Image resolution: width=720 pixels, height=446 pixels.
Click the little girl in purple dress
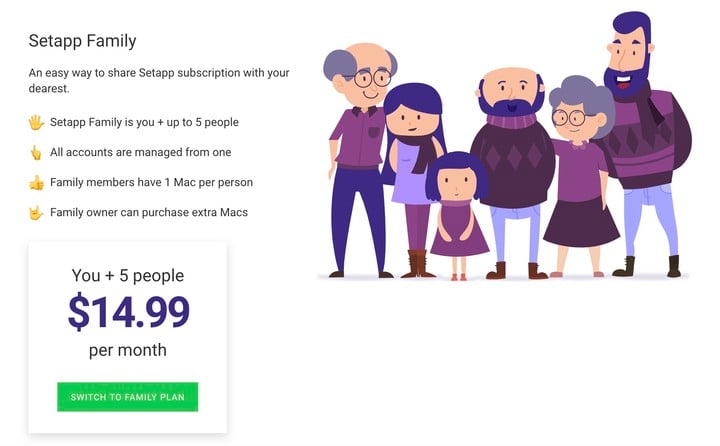coord(457,216)
